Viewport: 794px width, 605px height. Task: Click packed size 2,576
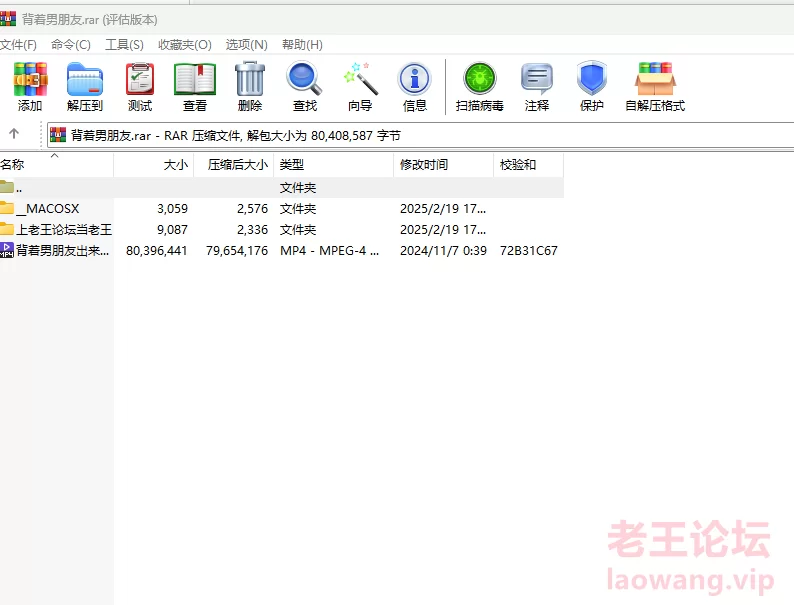click(x=252, y=209)
